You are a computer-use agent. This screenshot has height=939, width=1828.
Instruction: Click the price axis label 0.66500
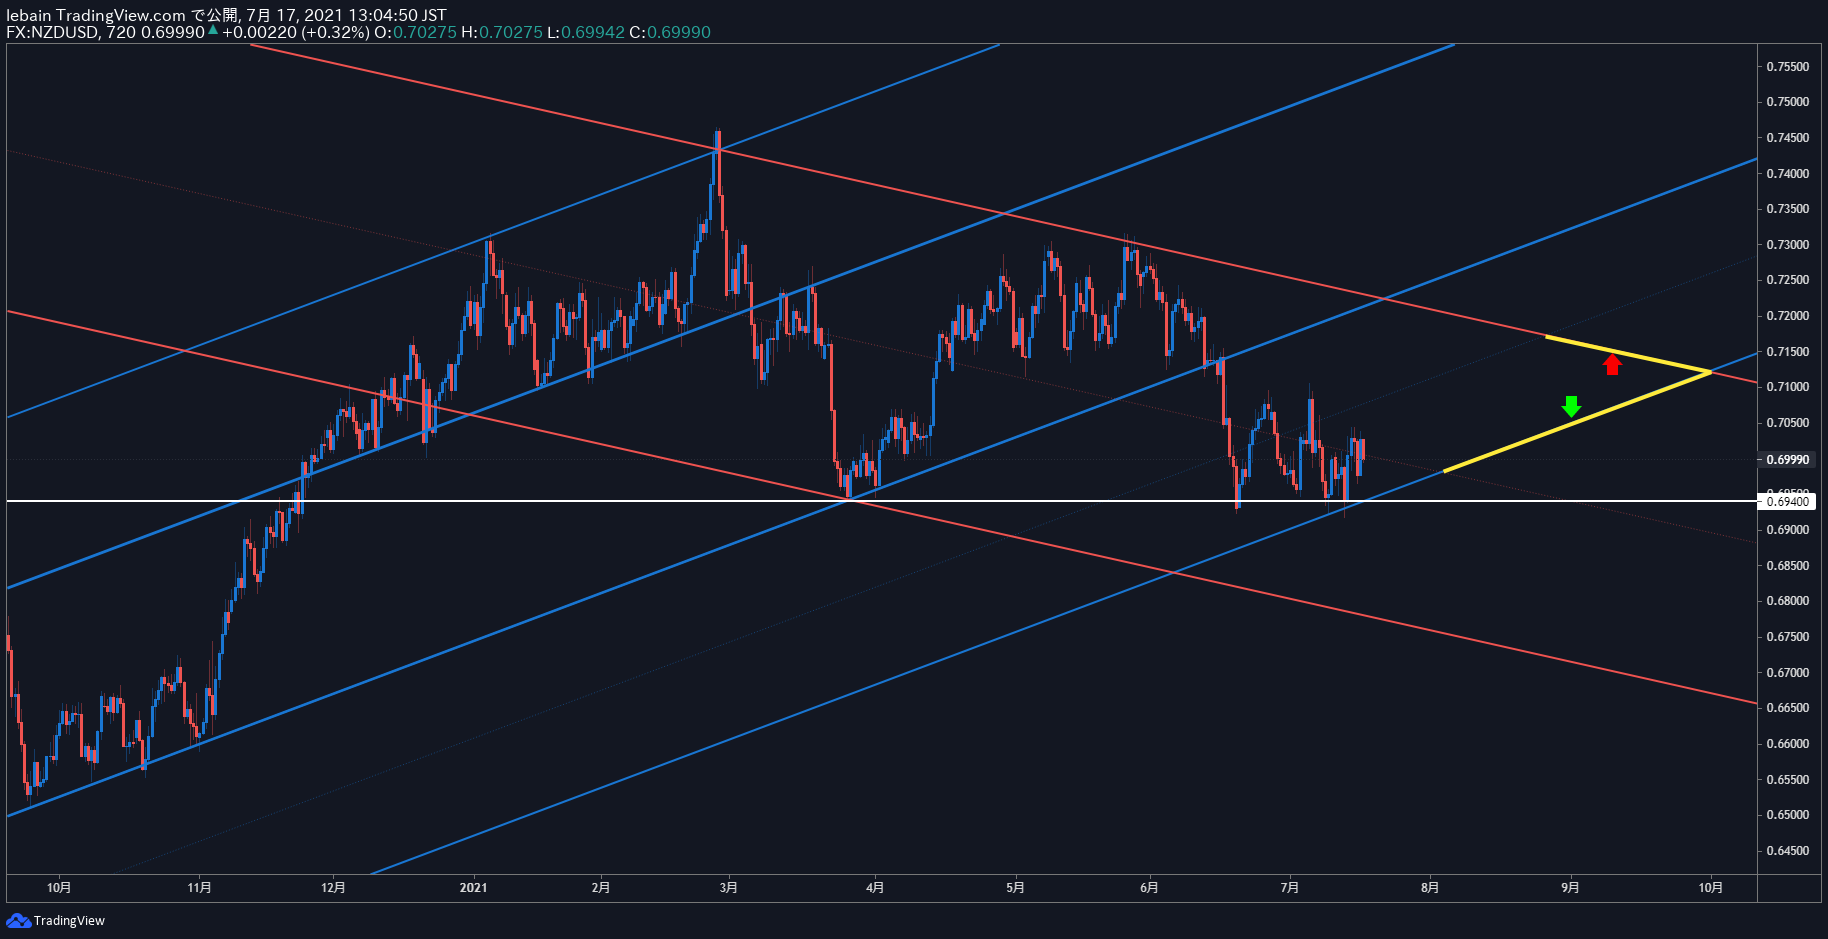[1788, 708]
